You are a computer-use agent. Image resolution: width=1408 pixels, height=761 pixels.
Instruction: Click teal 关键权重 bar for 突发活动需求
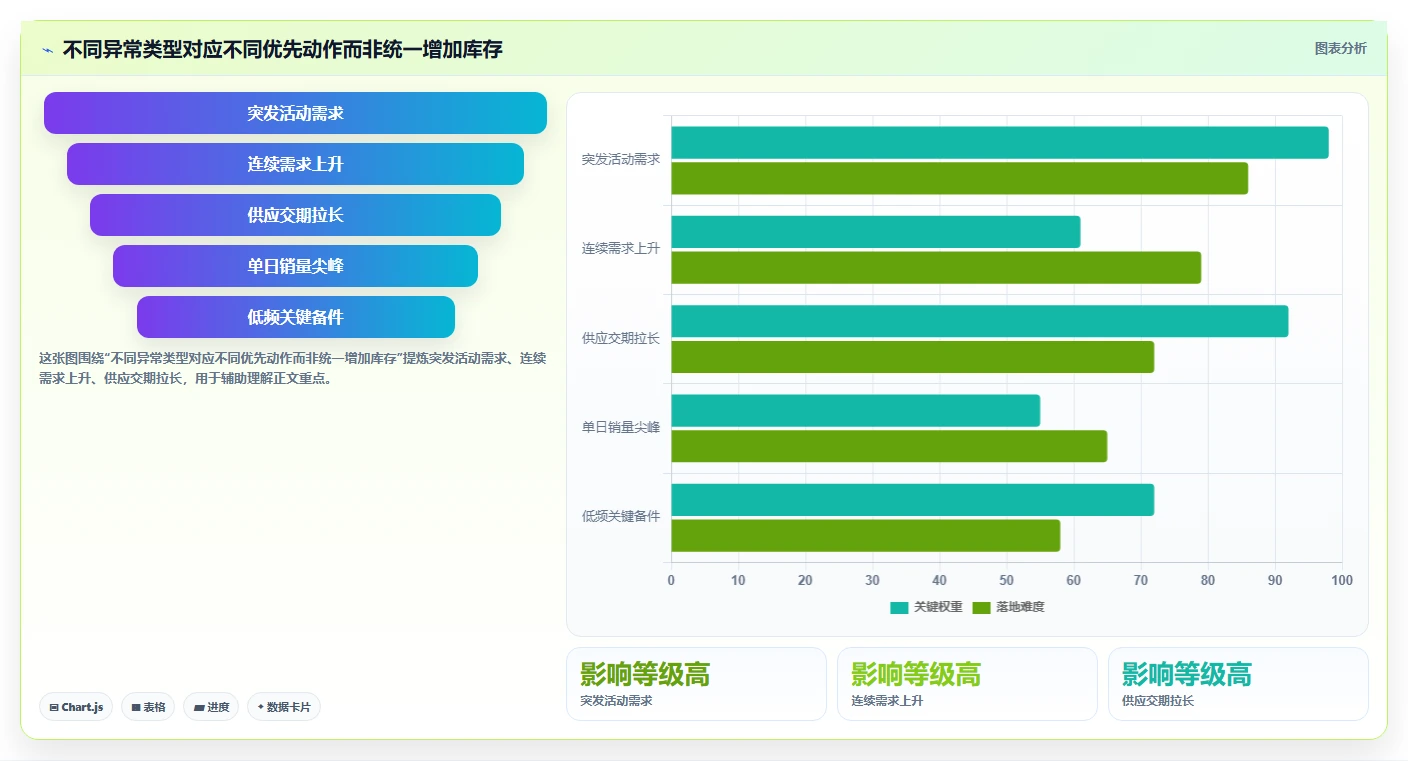1000,143
